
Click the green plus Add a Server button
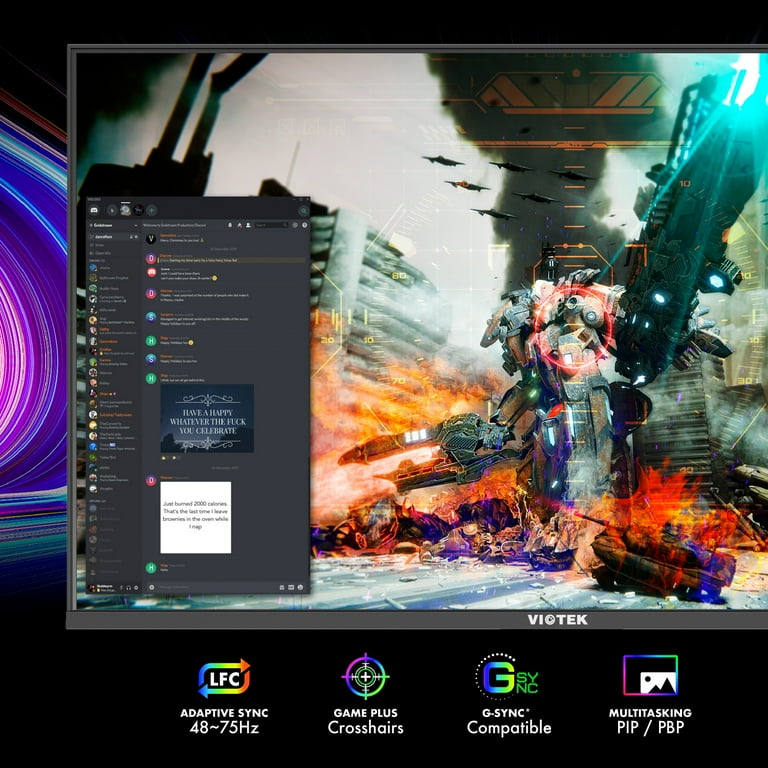click(x=152, y=210)
